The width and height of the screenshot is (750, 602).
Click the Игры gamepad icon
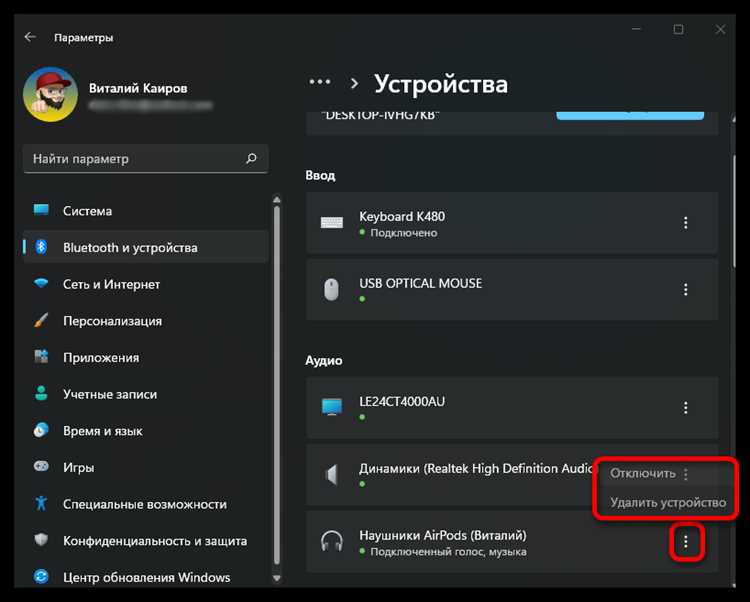click(41, 466)
